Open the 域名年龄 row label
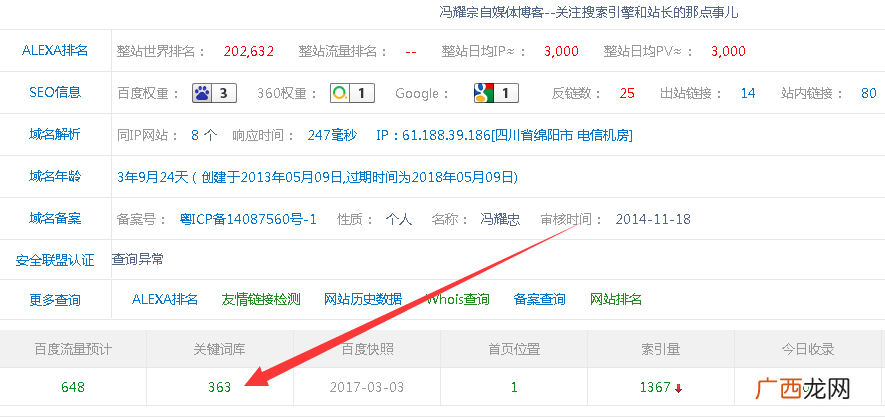 click(x=55, y=177)
